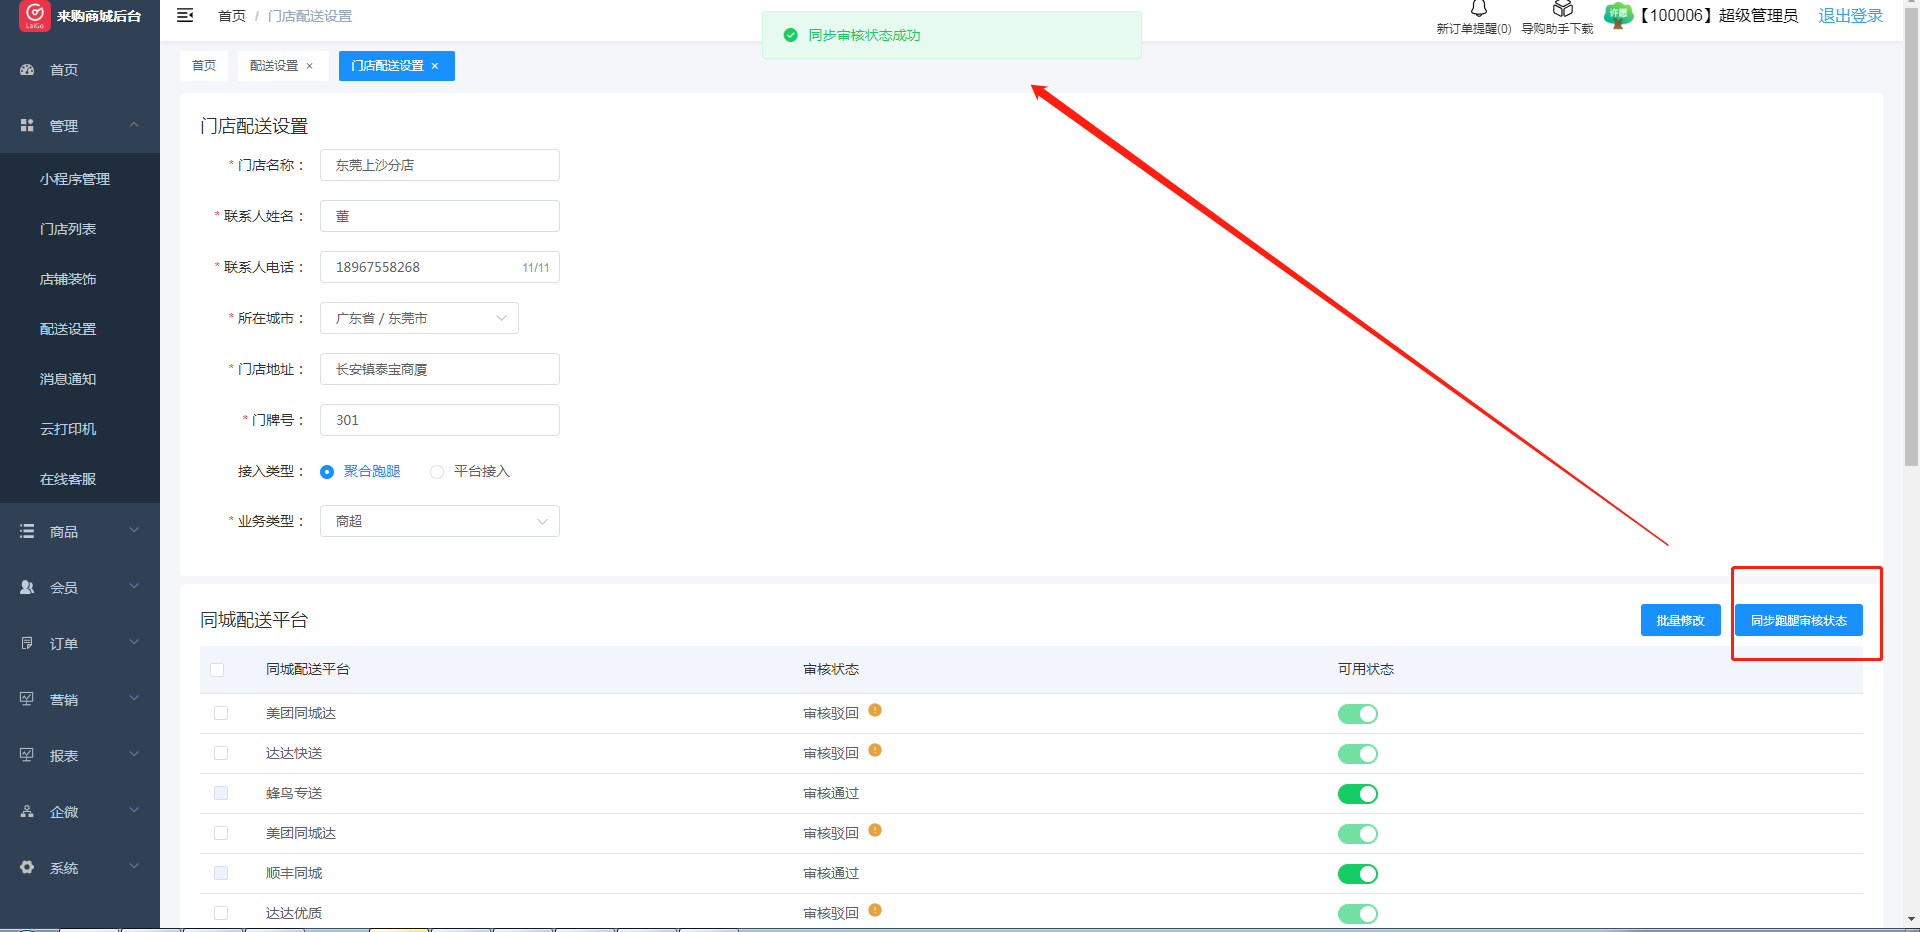This screenshot has width=1920, height=932.
Task: Open 门店列表 in the sidebar
Action: coord(68,229)
